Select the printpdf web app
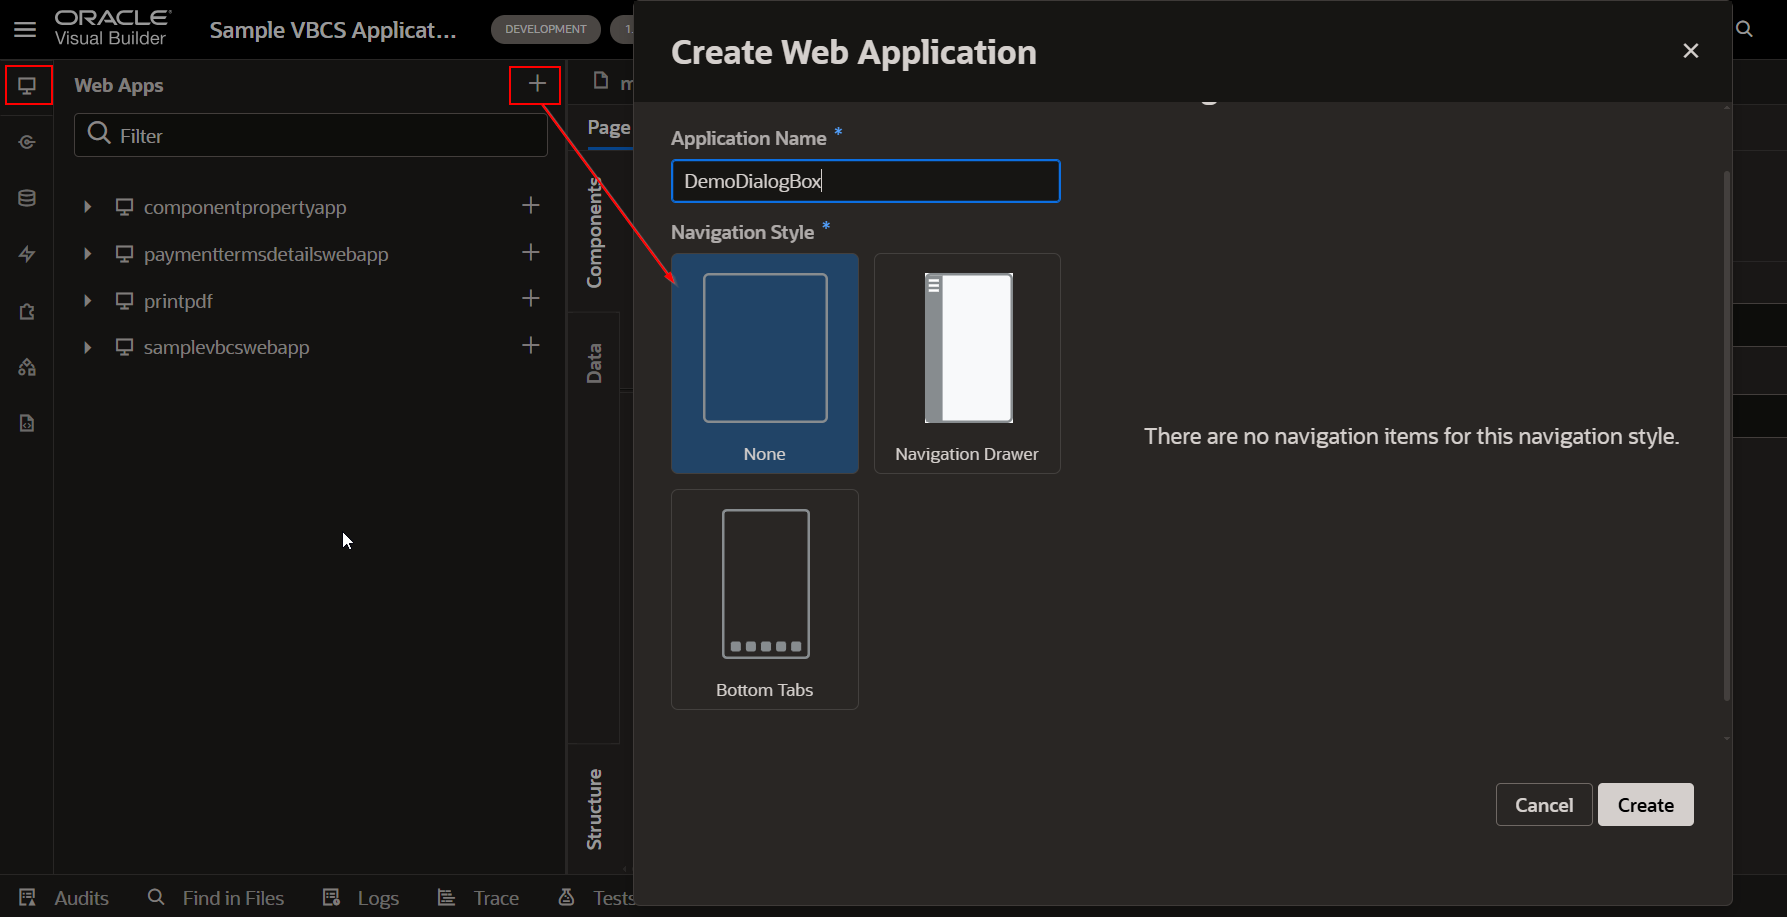This screenshot has height=917, width=1787. [x=178, y=301]
